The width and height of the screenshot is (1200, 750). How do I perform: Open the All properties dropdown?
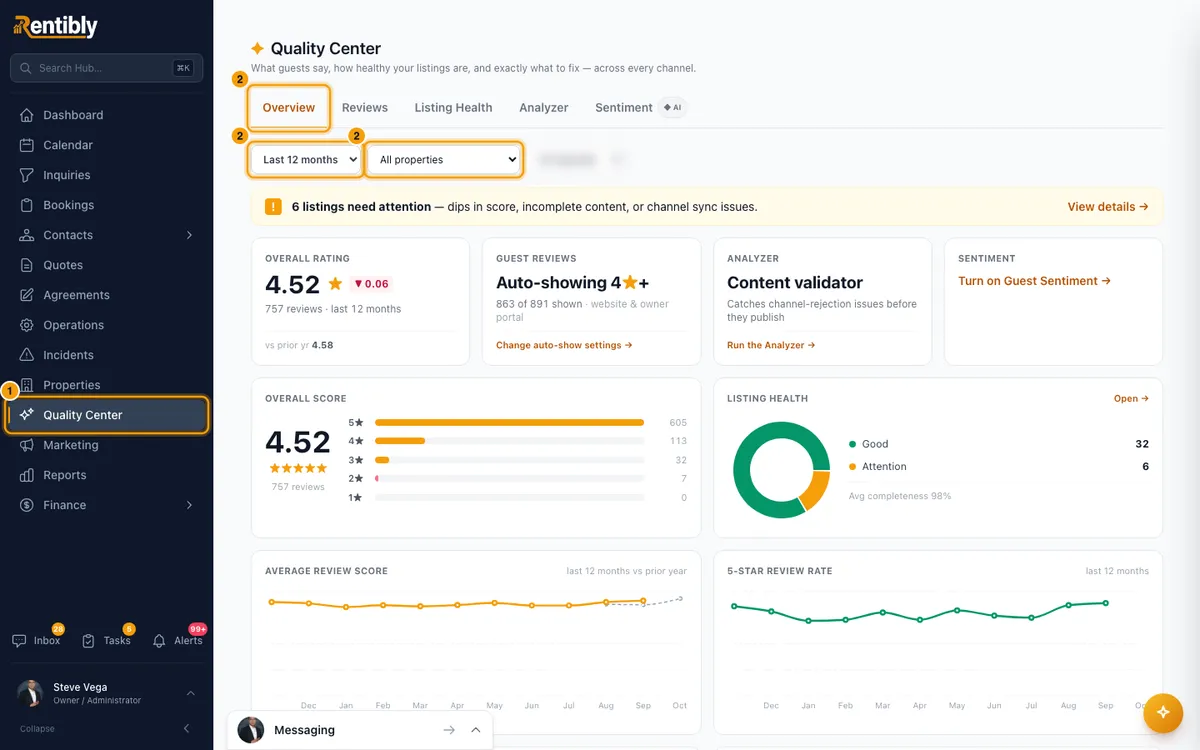444,160
